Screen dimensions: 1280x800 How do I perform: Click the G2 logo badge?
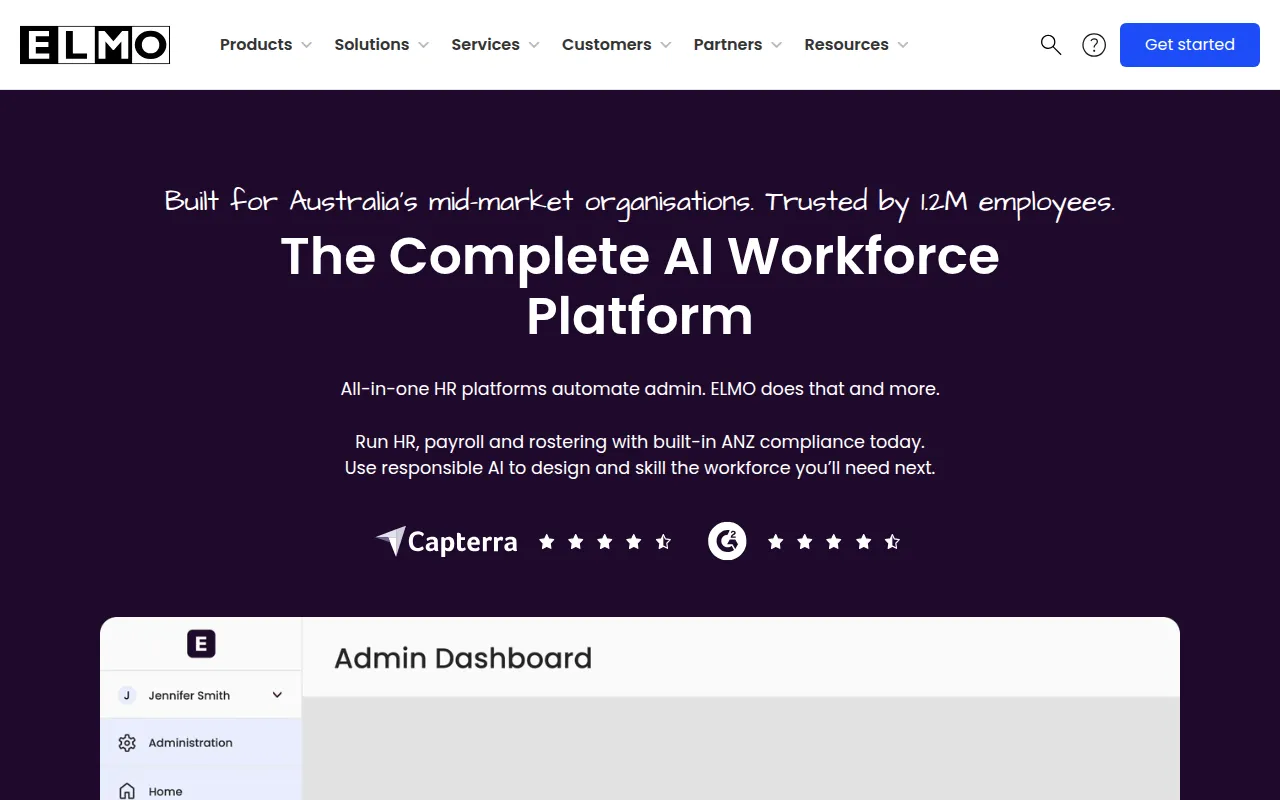[727, 541]
